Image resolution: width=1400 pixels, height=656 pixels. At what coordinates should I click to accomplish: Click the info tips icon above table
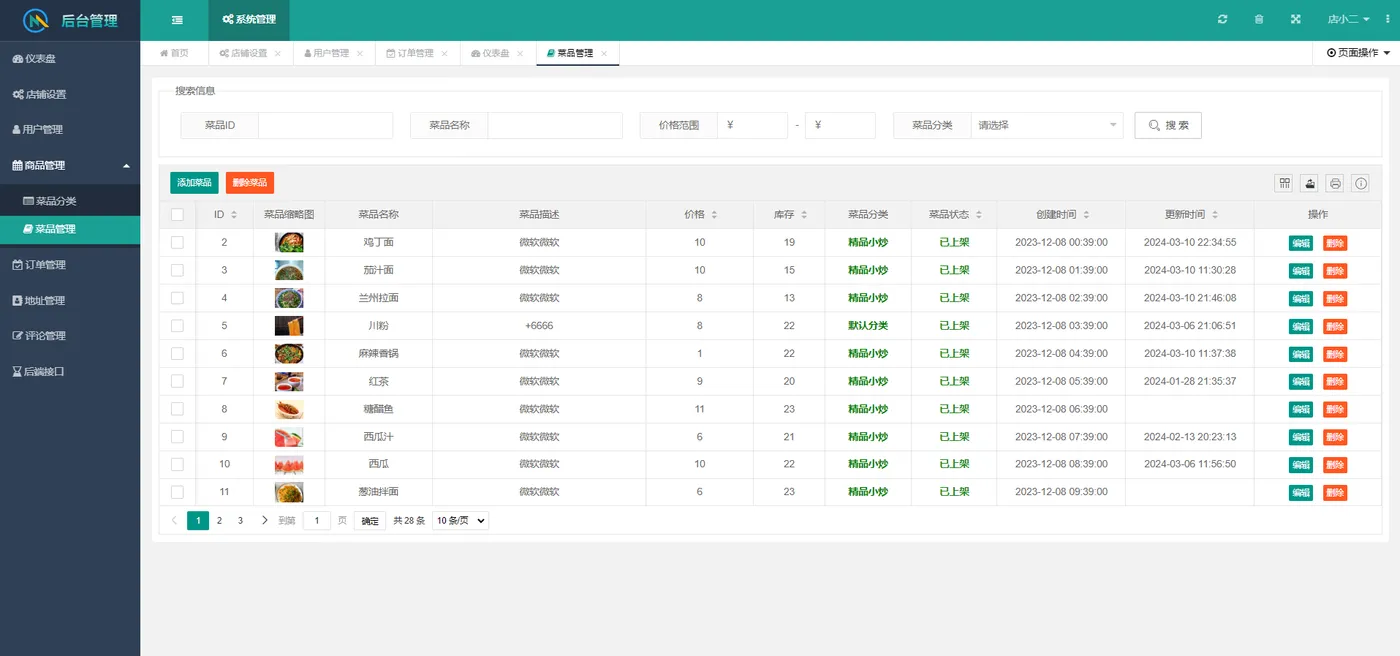(1361, 183)
